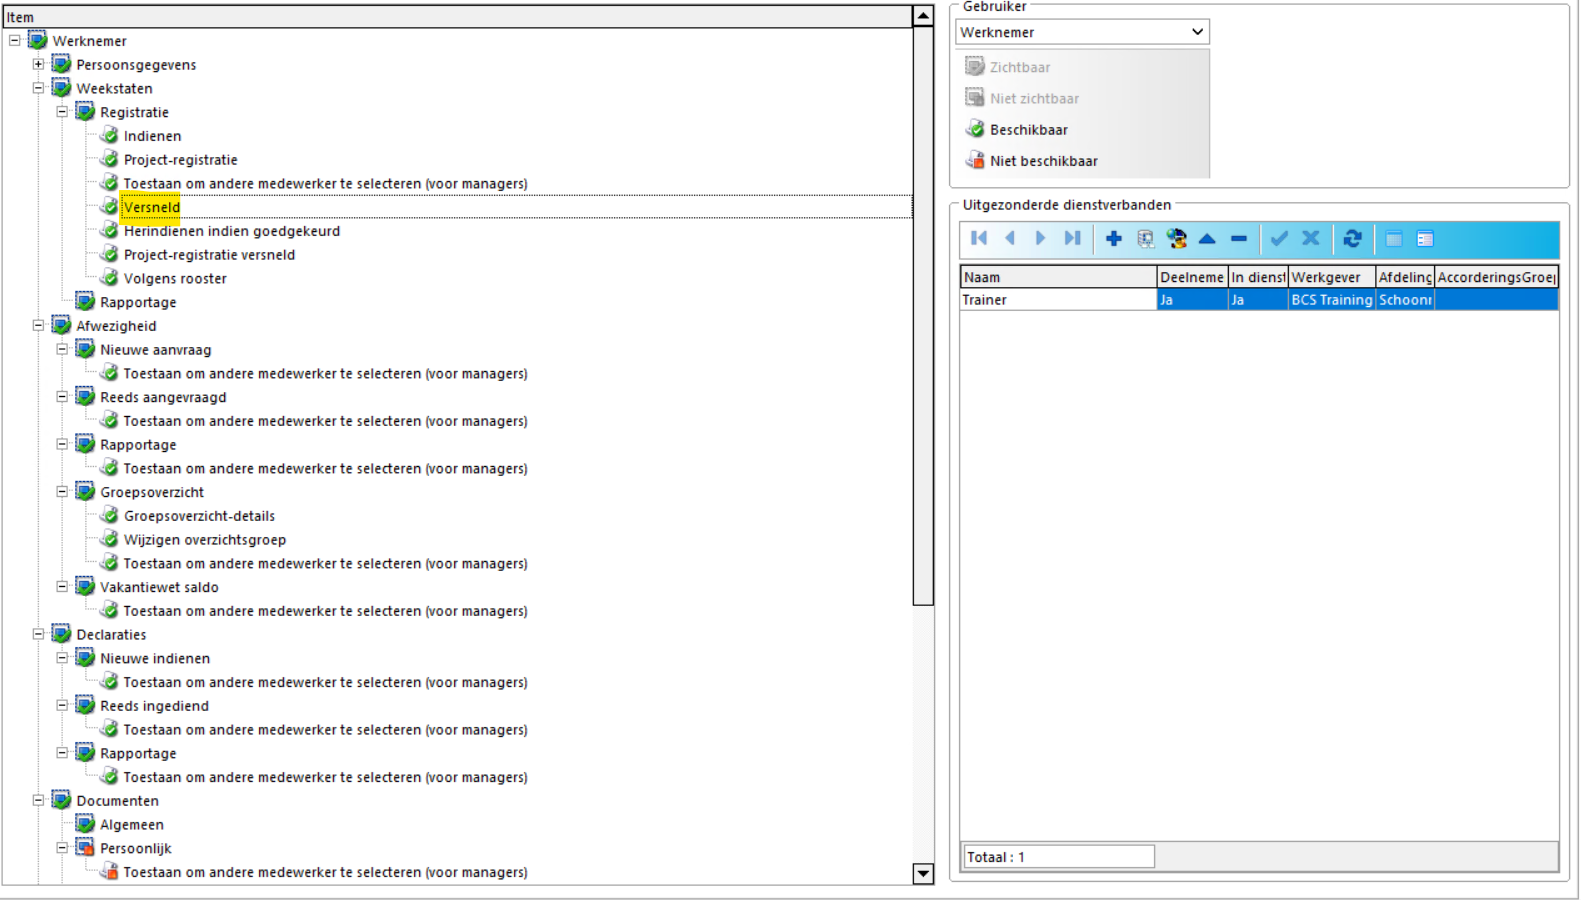Click the Item column header
This screenshot has height=900, width=1581.
(457, 17)
